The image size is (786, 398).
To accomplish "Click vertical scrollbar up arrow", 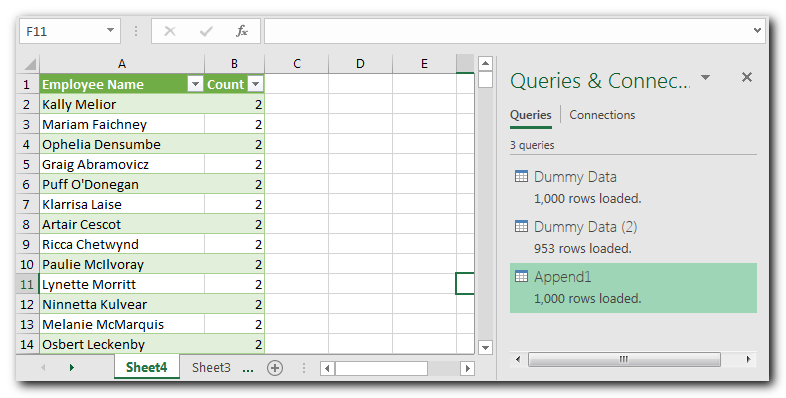I will pyautogui.click(x=485, y=64).
